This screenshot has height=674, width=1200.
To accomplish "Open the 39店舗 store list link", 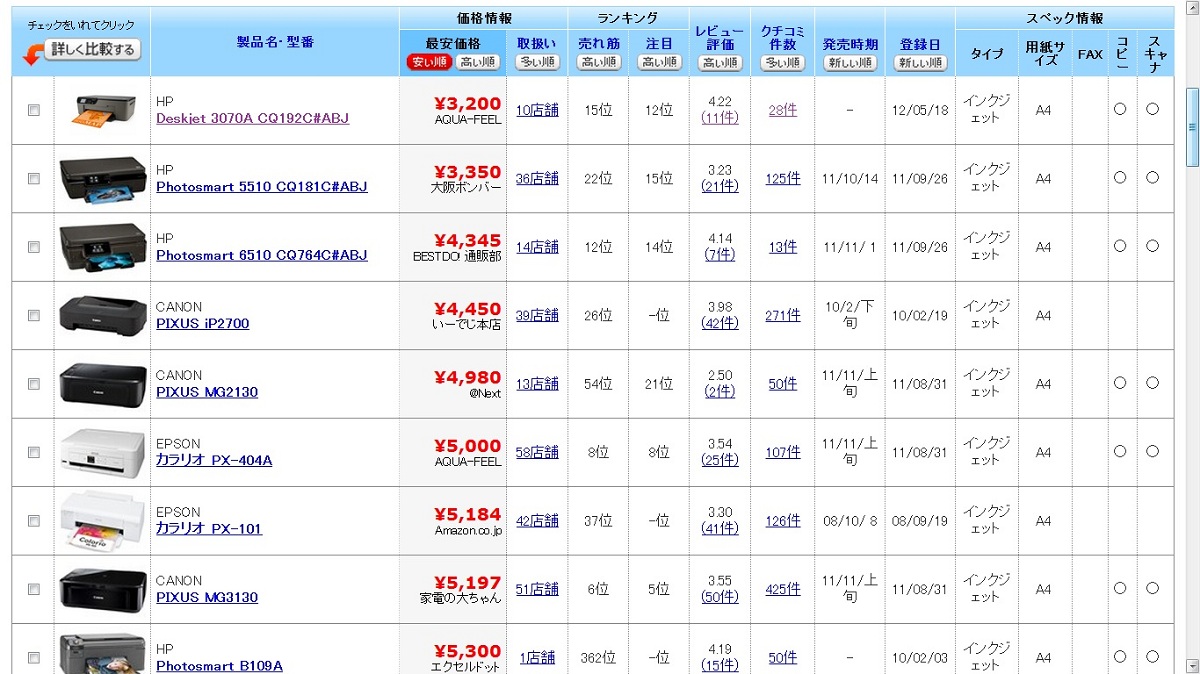I will pyautogui.click(x=537, y=315).
